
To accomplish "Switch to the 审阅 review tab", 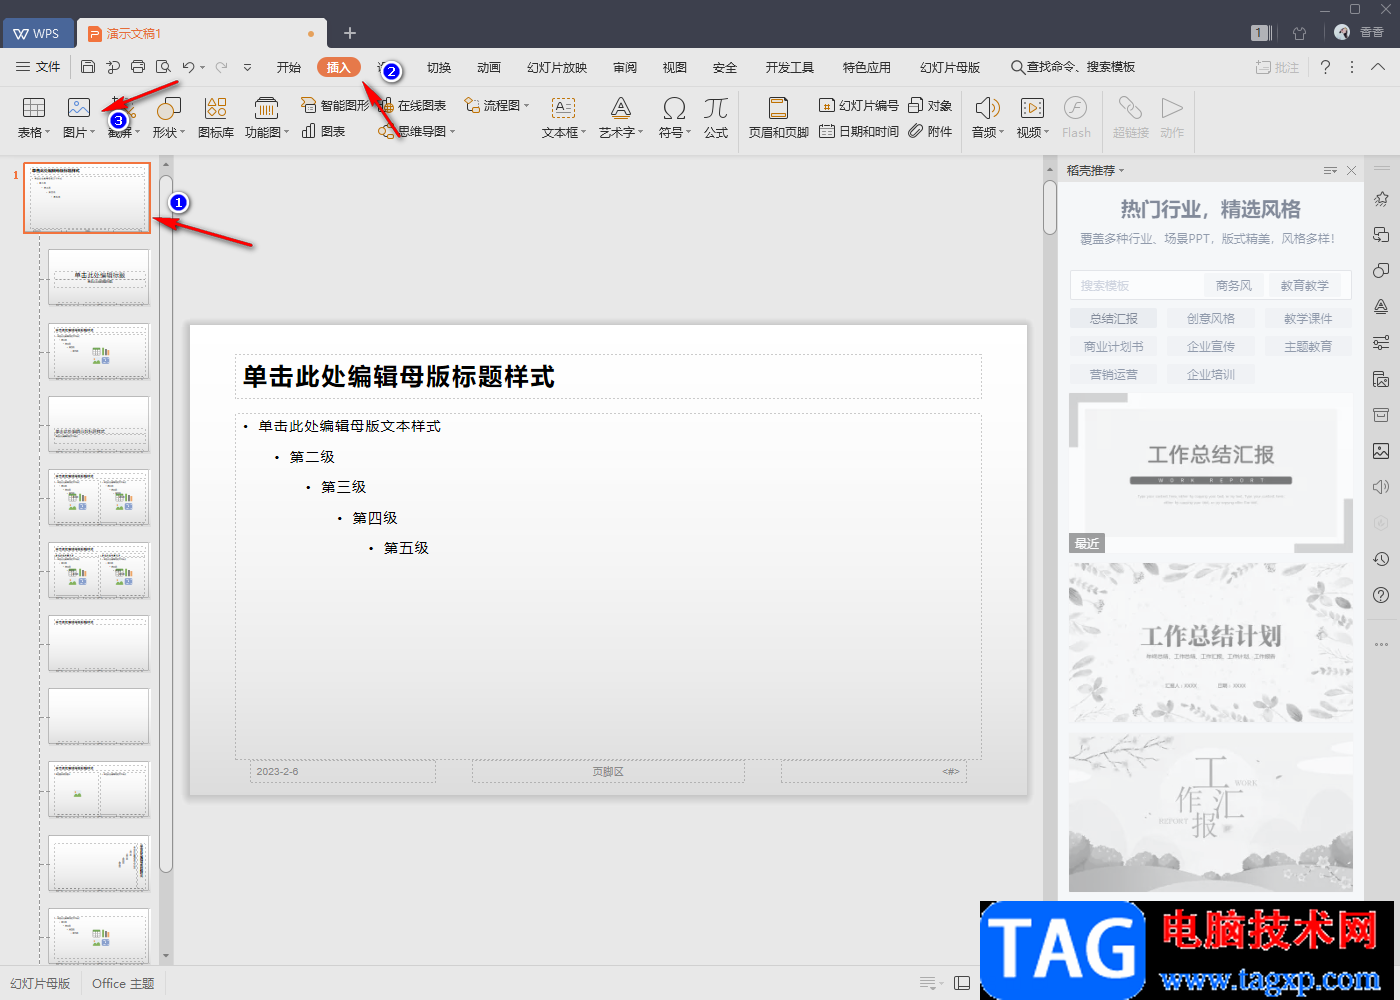I will pyautogui.click(x=625, y=67).
